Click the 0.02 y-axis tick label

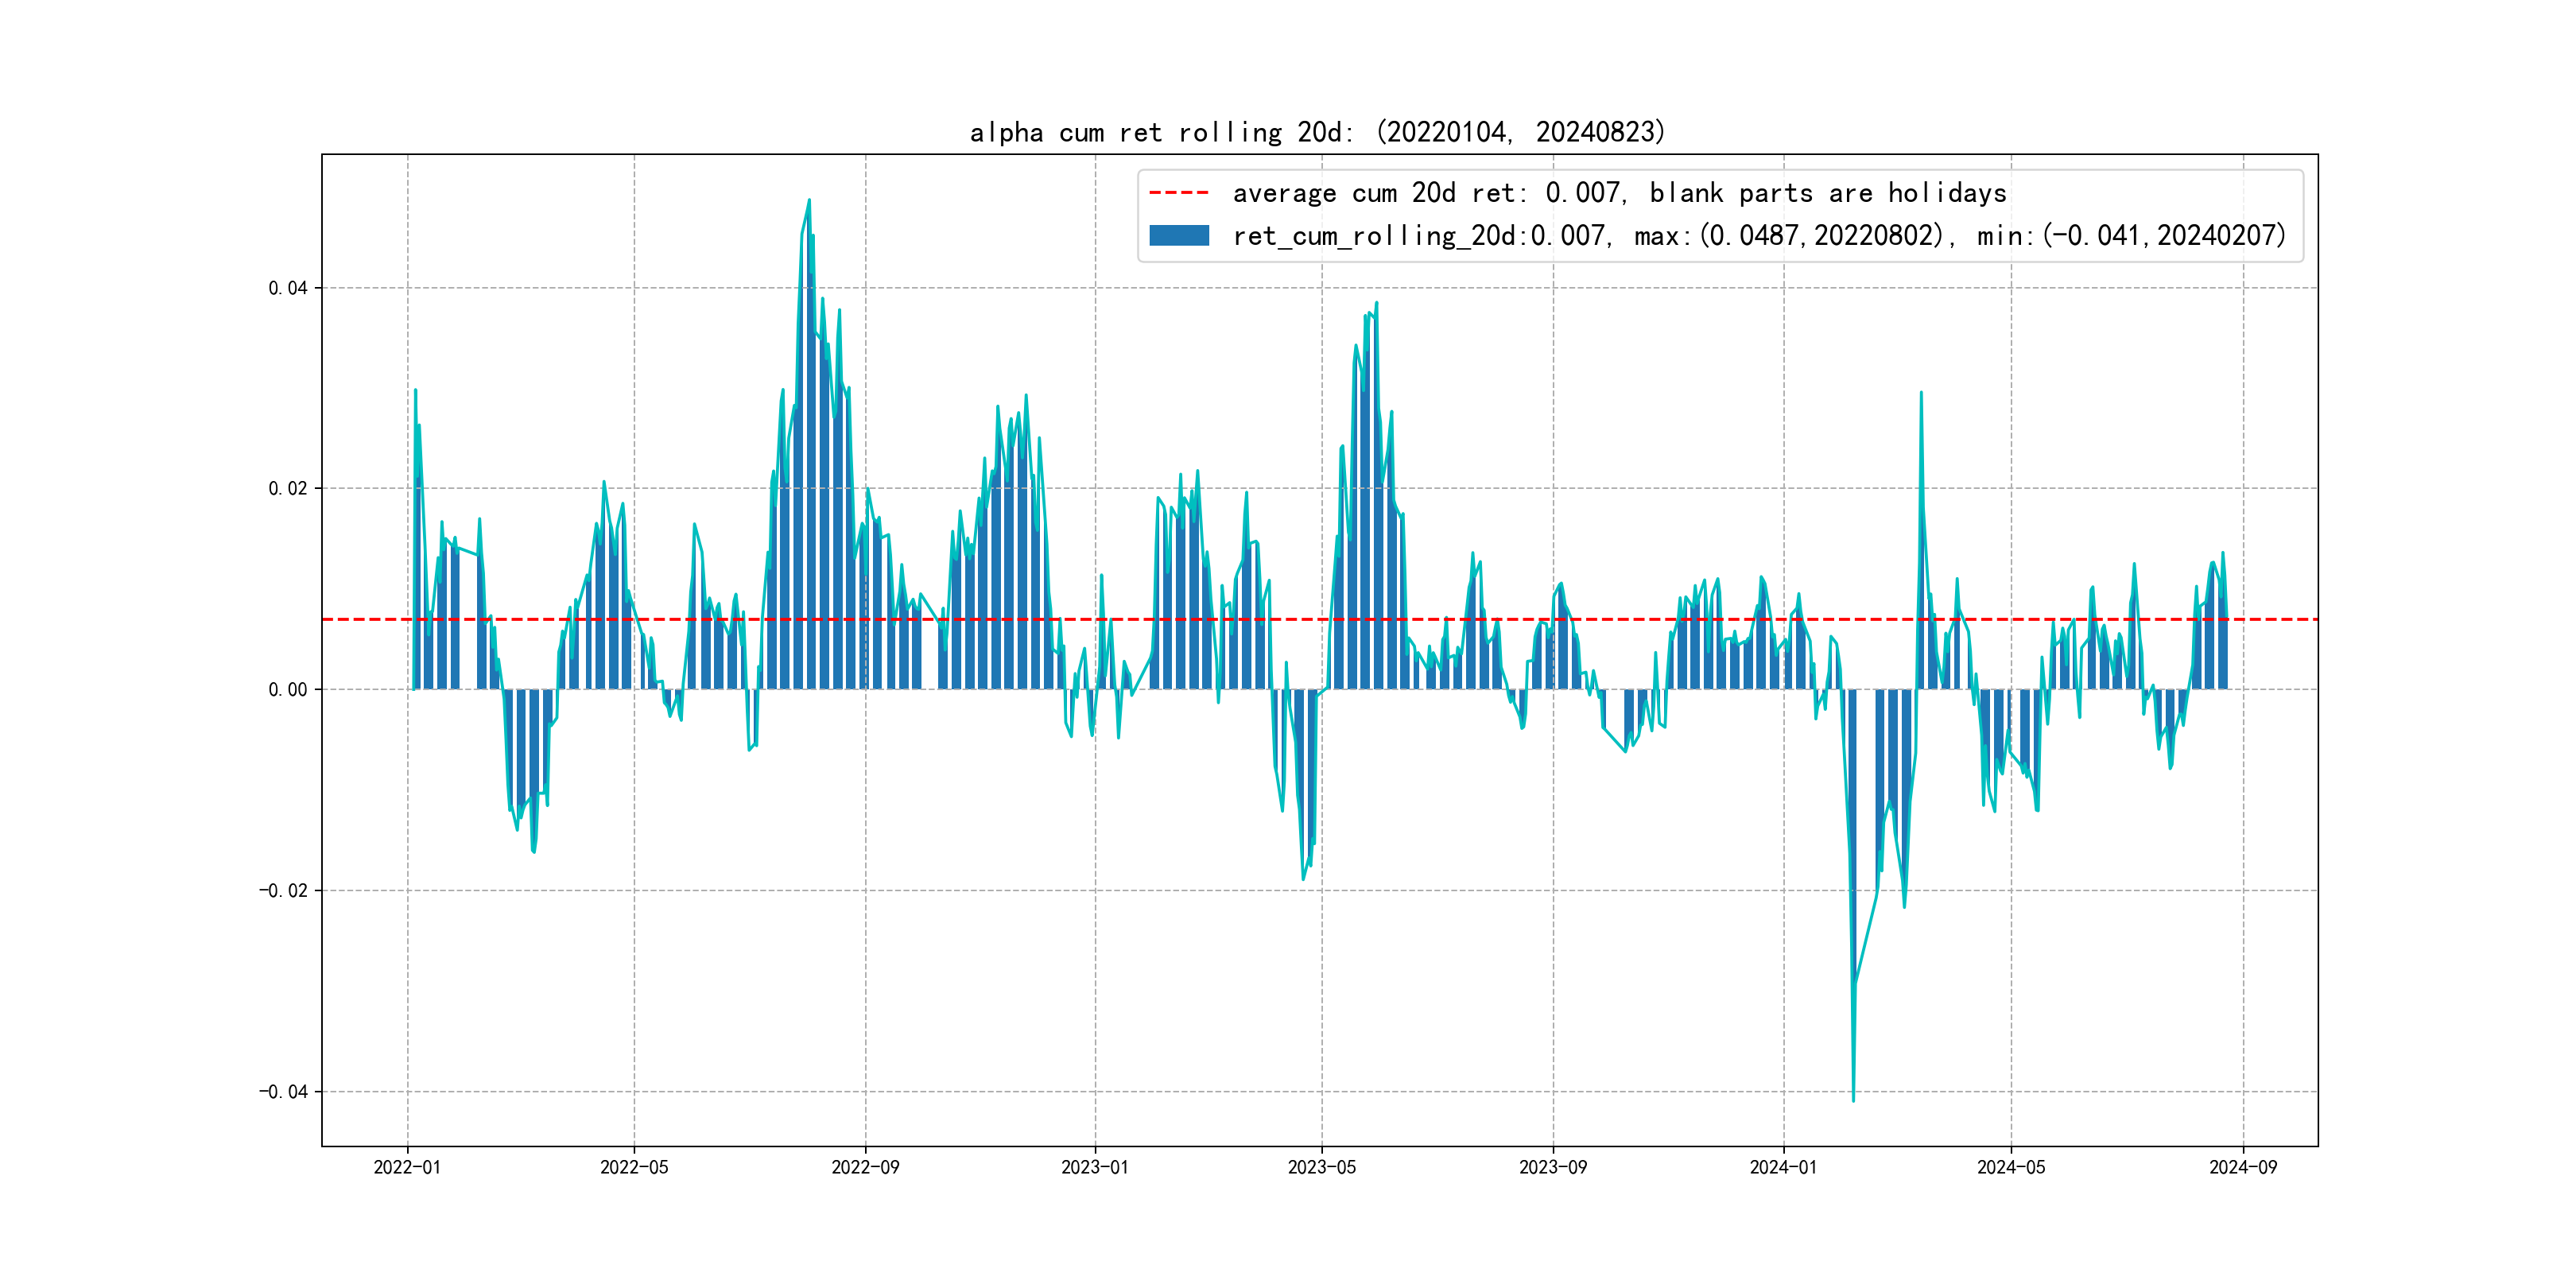(288, 489)
